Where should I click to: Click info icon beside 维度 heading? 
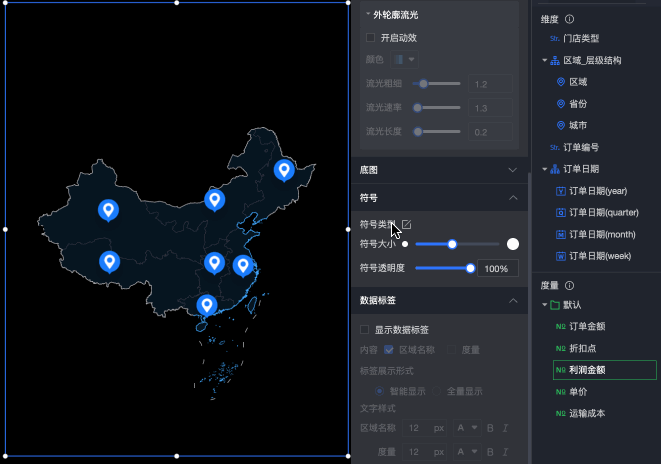click(569, 19)
